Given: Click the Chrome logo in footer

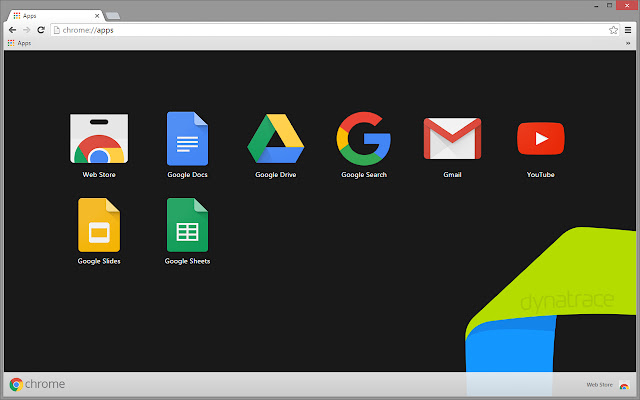Looking at the screenshot, I should click(37, 384).
